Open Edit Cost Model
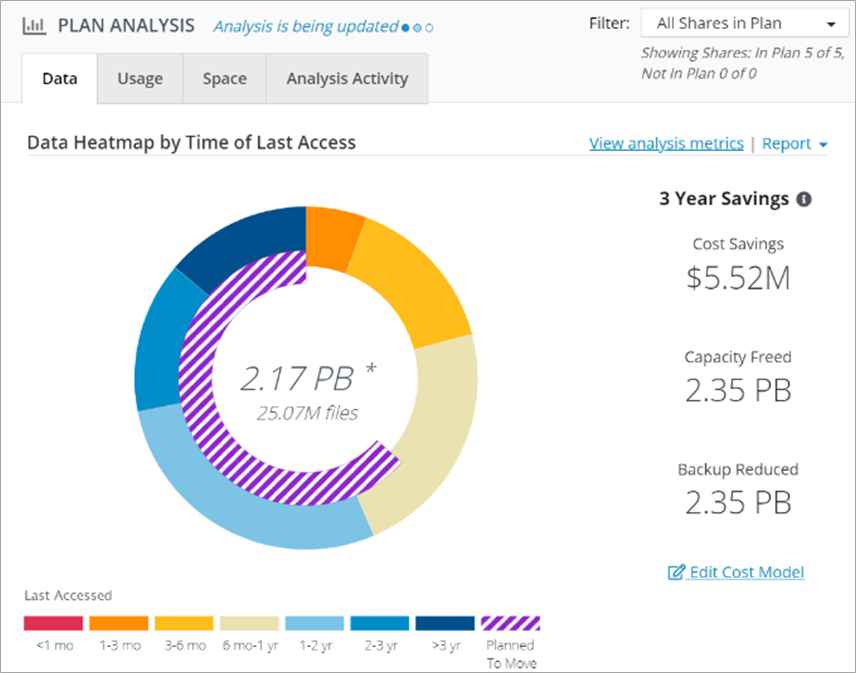Image resolution: width=856 pixels, height=673 pixels. (744, 572)
